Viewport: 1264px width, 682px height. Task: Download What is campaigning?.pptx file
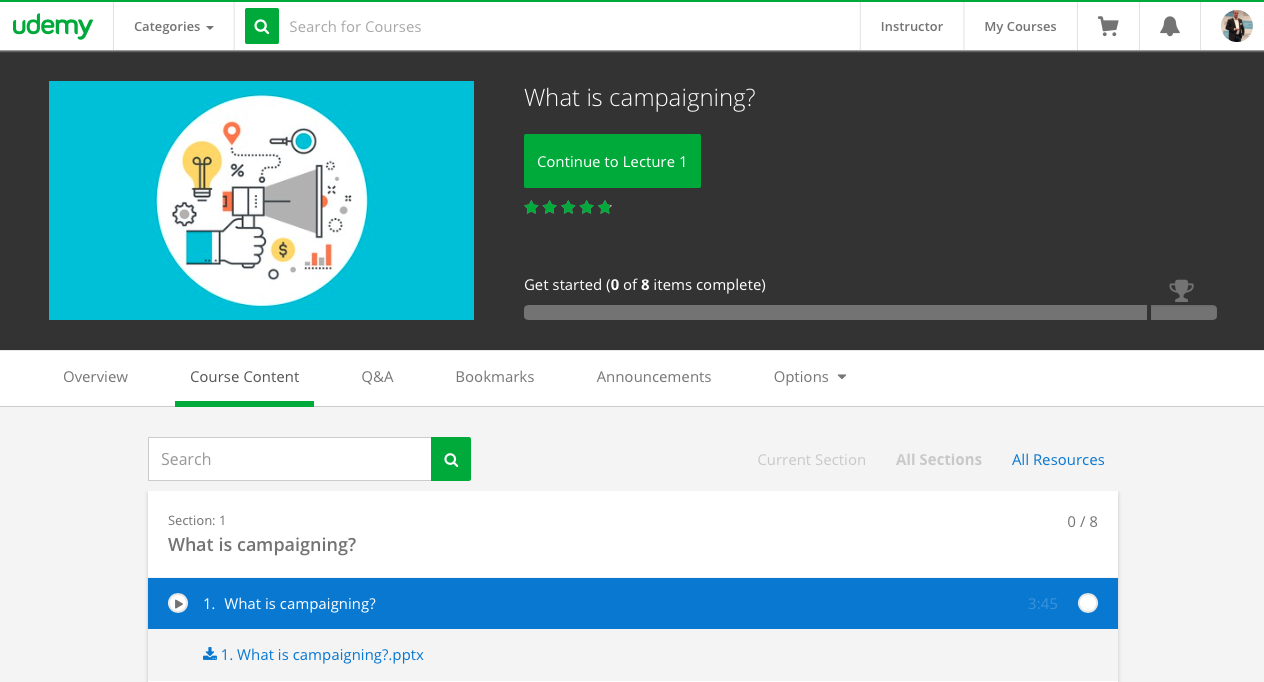coord(322,655)
